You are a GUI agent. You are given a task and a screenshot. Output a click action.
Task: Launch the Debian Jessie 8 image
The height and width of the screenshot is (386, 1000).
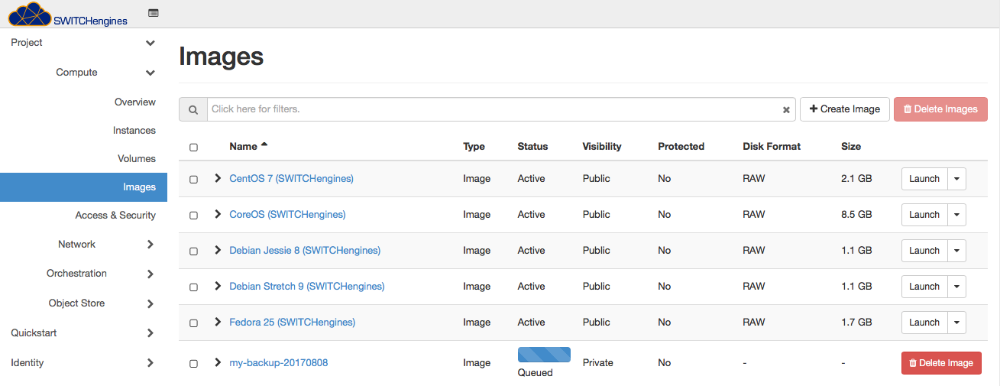(x=924, y=250)
